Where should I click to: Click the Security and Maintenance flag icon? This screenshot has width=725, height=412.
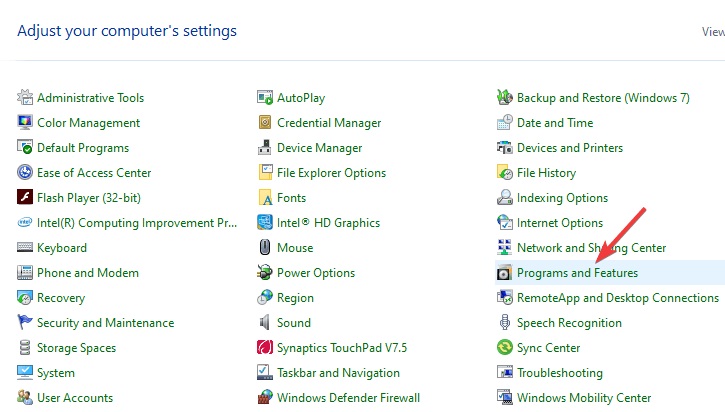(25, 322)
